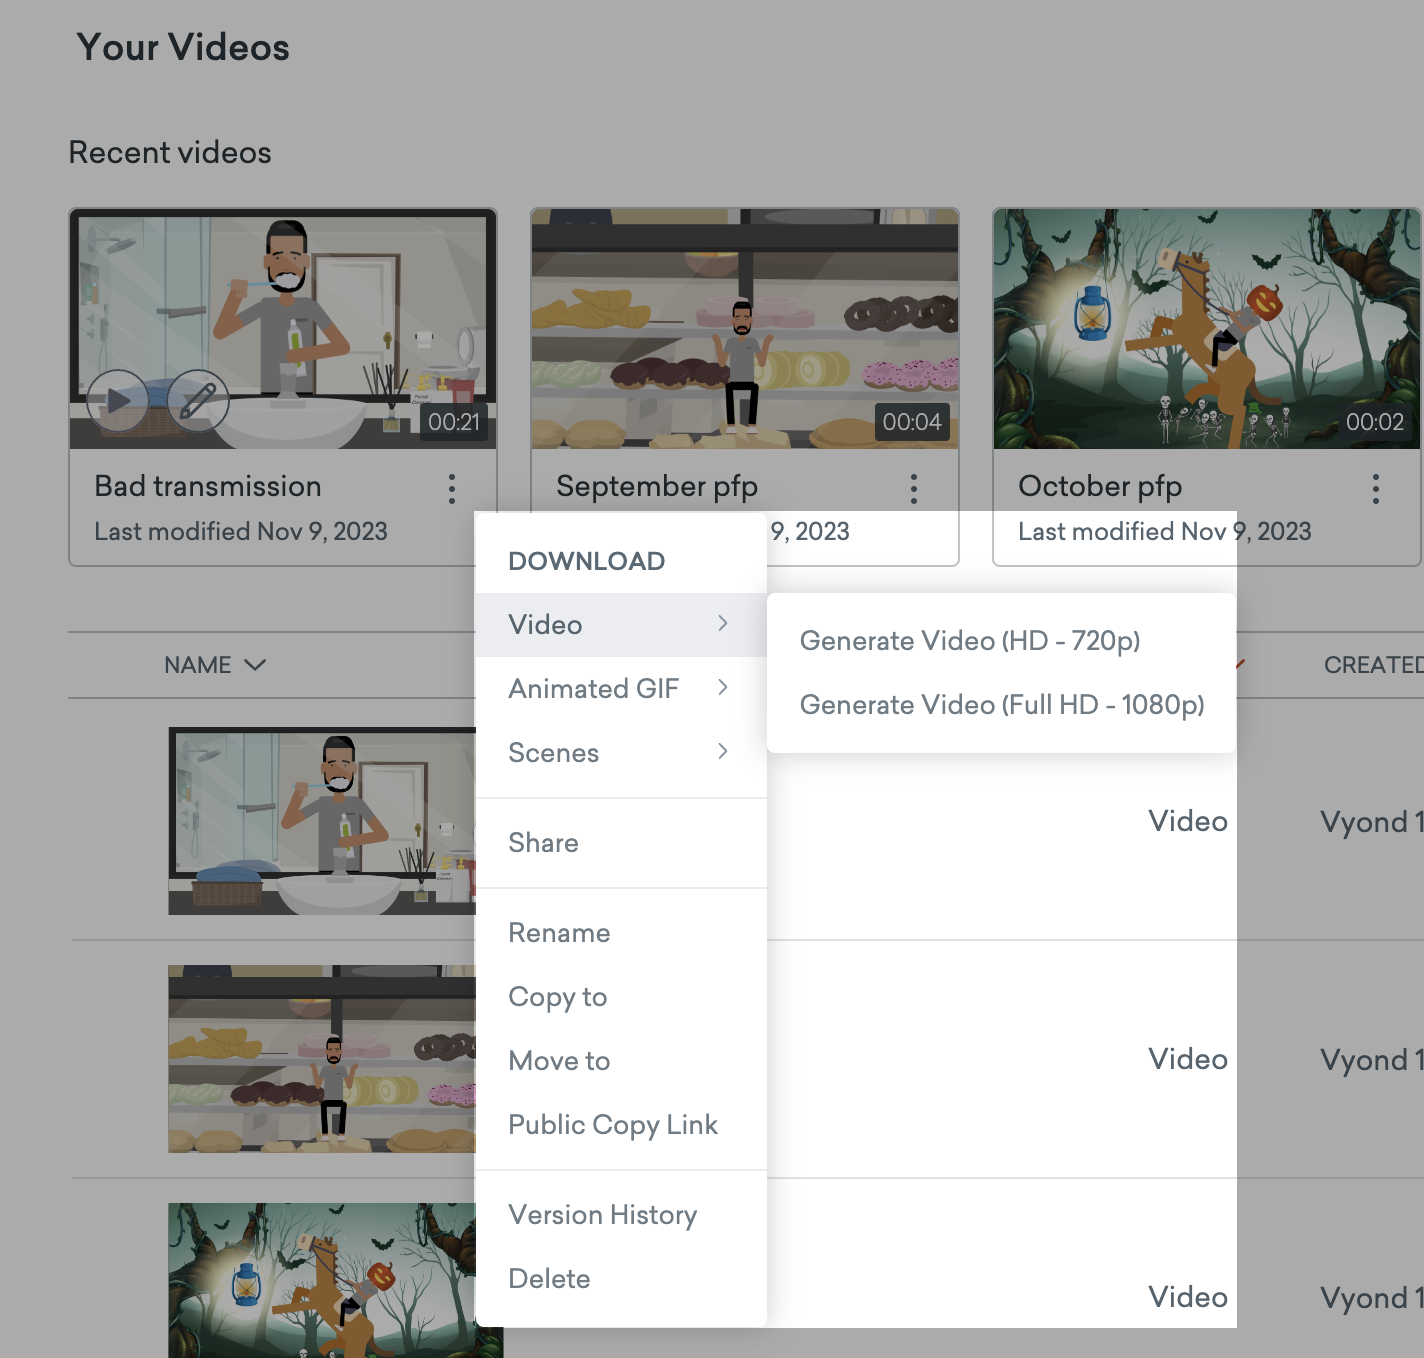Screen dimensions: 1424x1358
Task: Choose Animated GIF in download menu
Action: [621, 689]
